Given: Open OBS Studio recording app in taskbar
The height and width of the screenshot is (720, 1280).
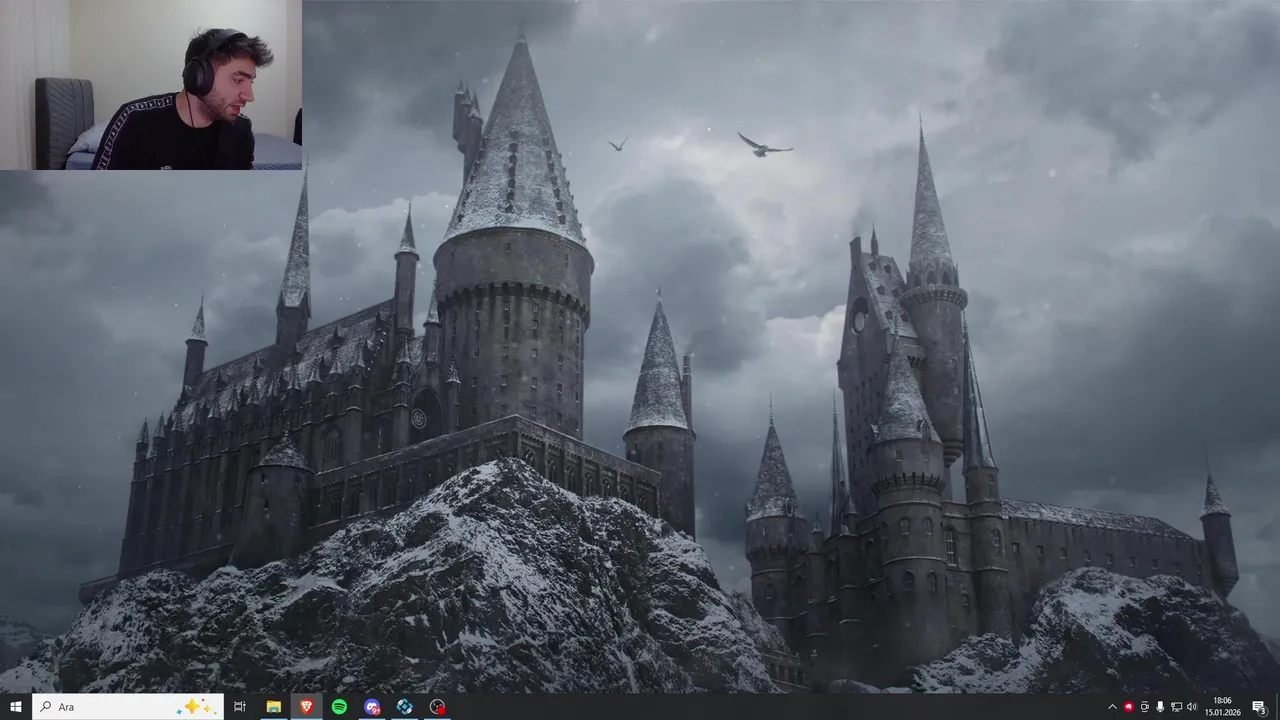Looking at the screenshot, I should click(x=437, y=707).
